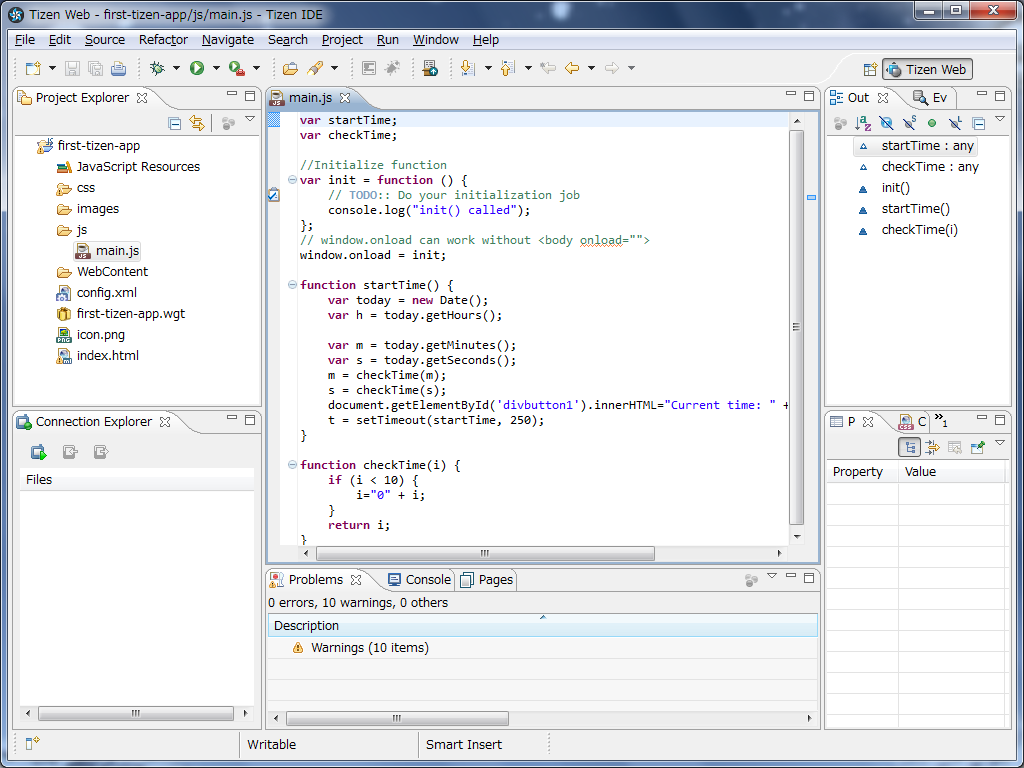Click the Description column header
1024x768 pixels.
(543, 626)
